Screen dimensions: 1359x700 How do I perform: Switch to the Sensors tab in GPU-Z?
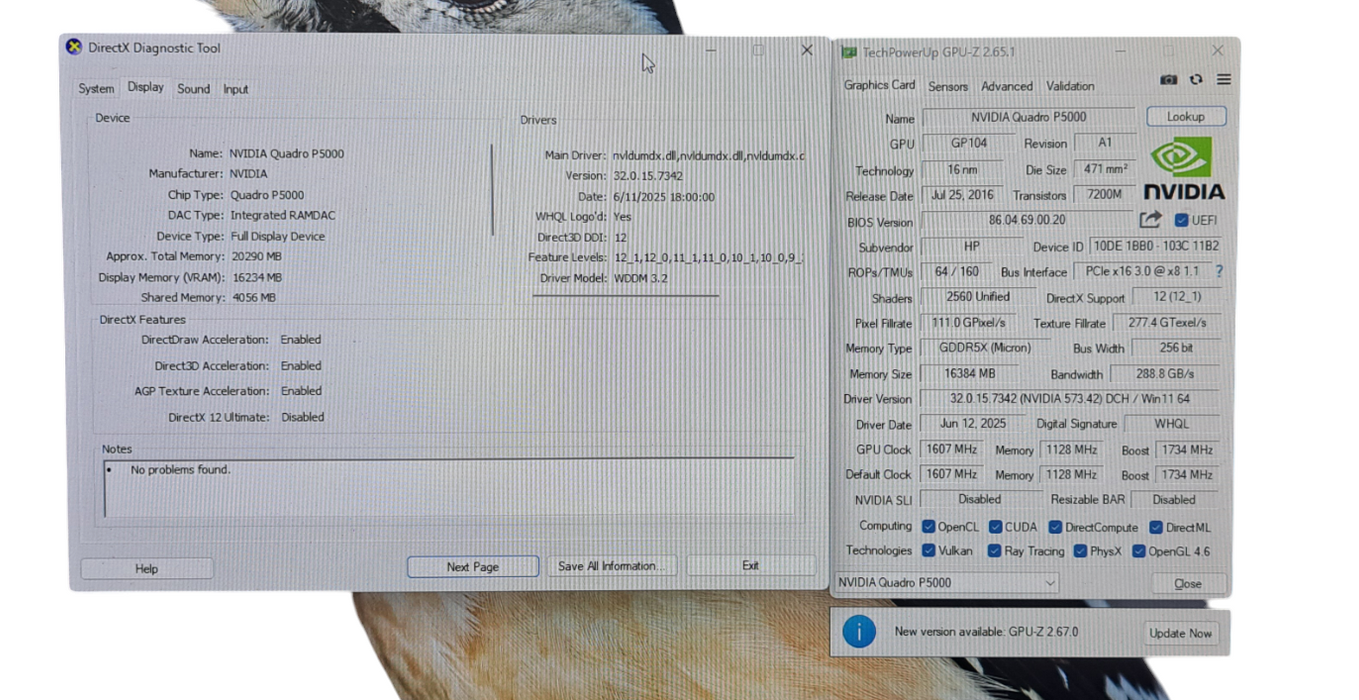pos(947,86)
